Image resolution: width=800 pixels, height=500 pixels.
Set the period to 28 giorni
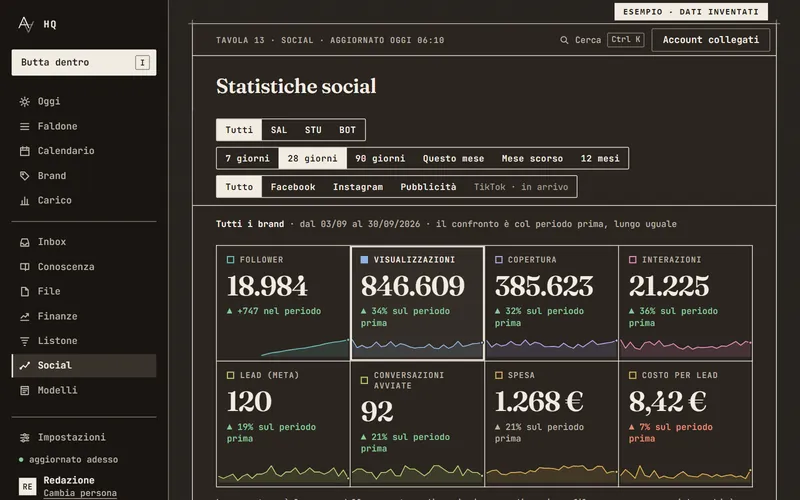tap(313, 158)
